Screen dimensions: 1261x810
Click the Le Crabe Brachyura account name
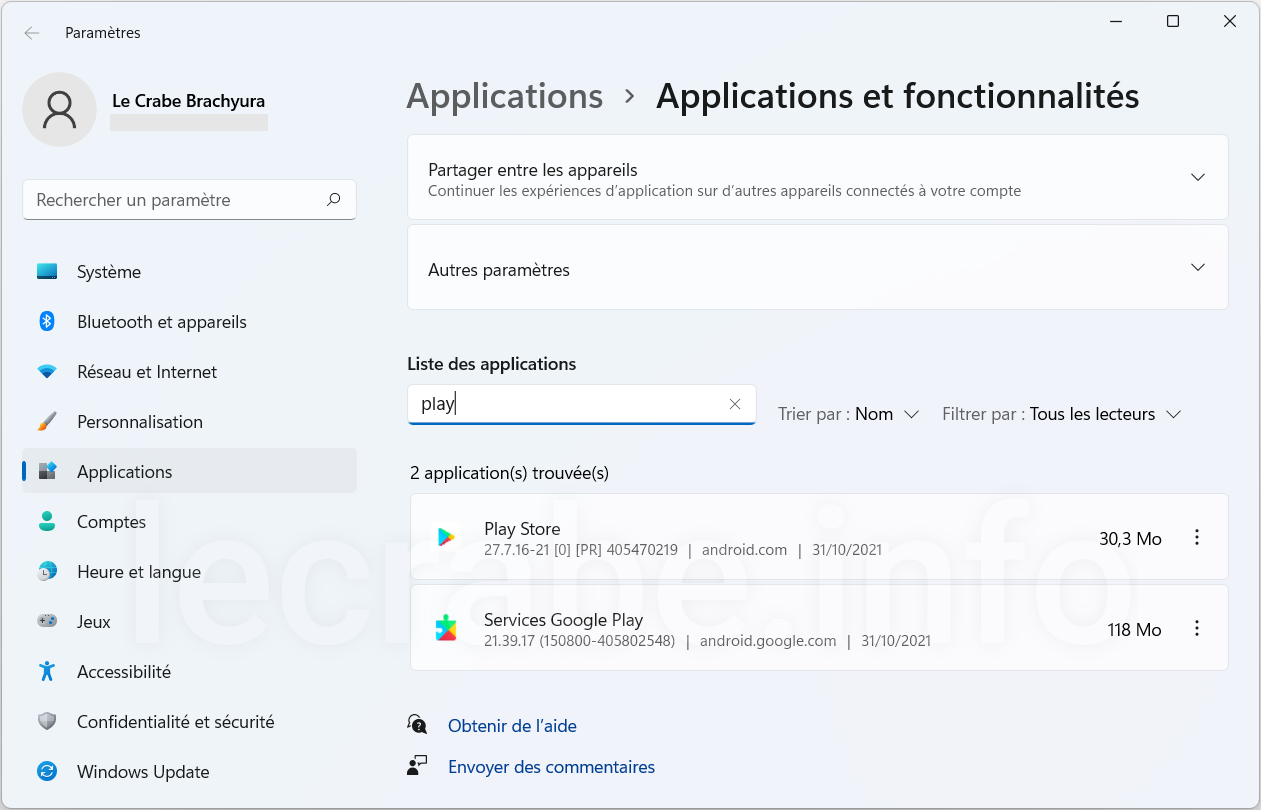click(x=189, y=101)
